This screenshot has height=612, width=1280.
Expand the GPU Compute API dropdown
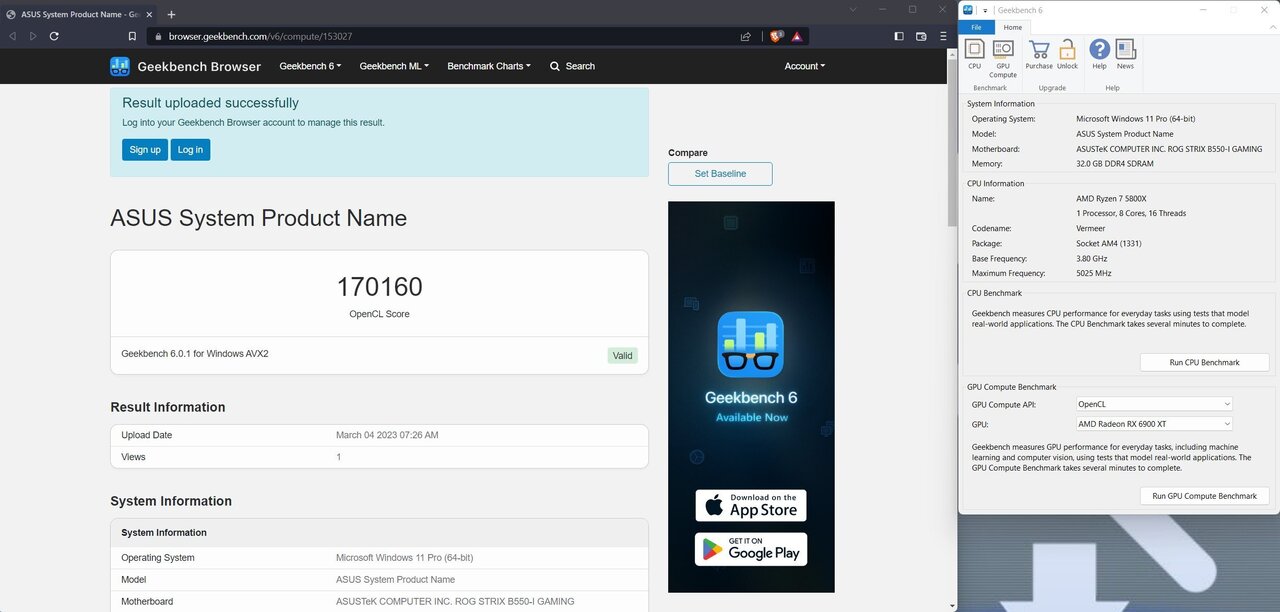(x=1153, y=404)
